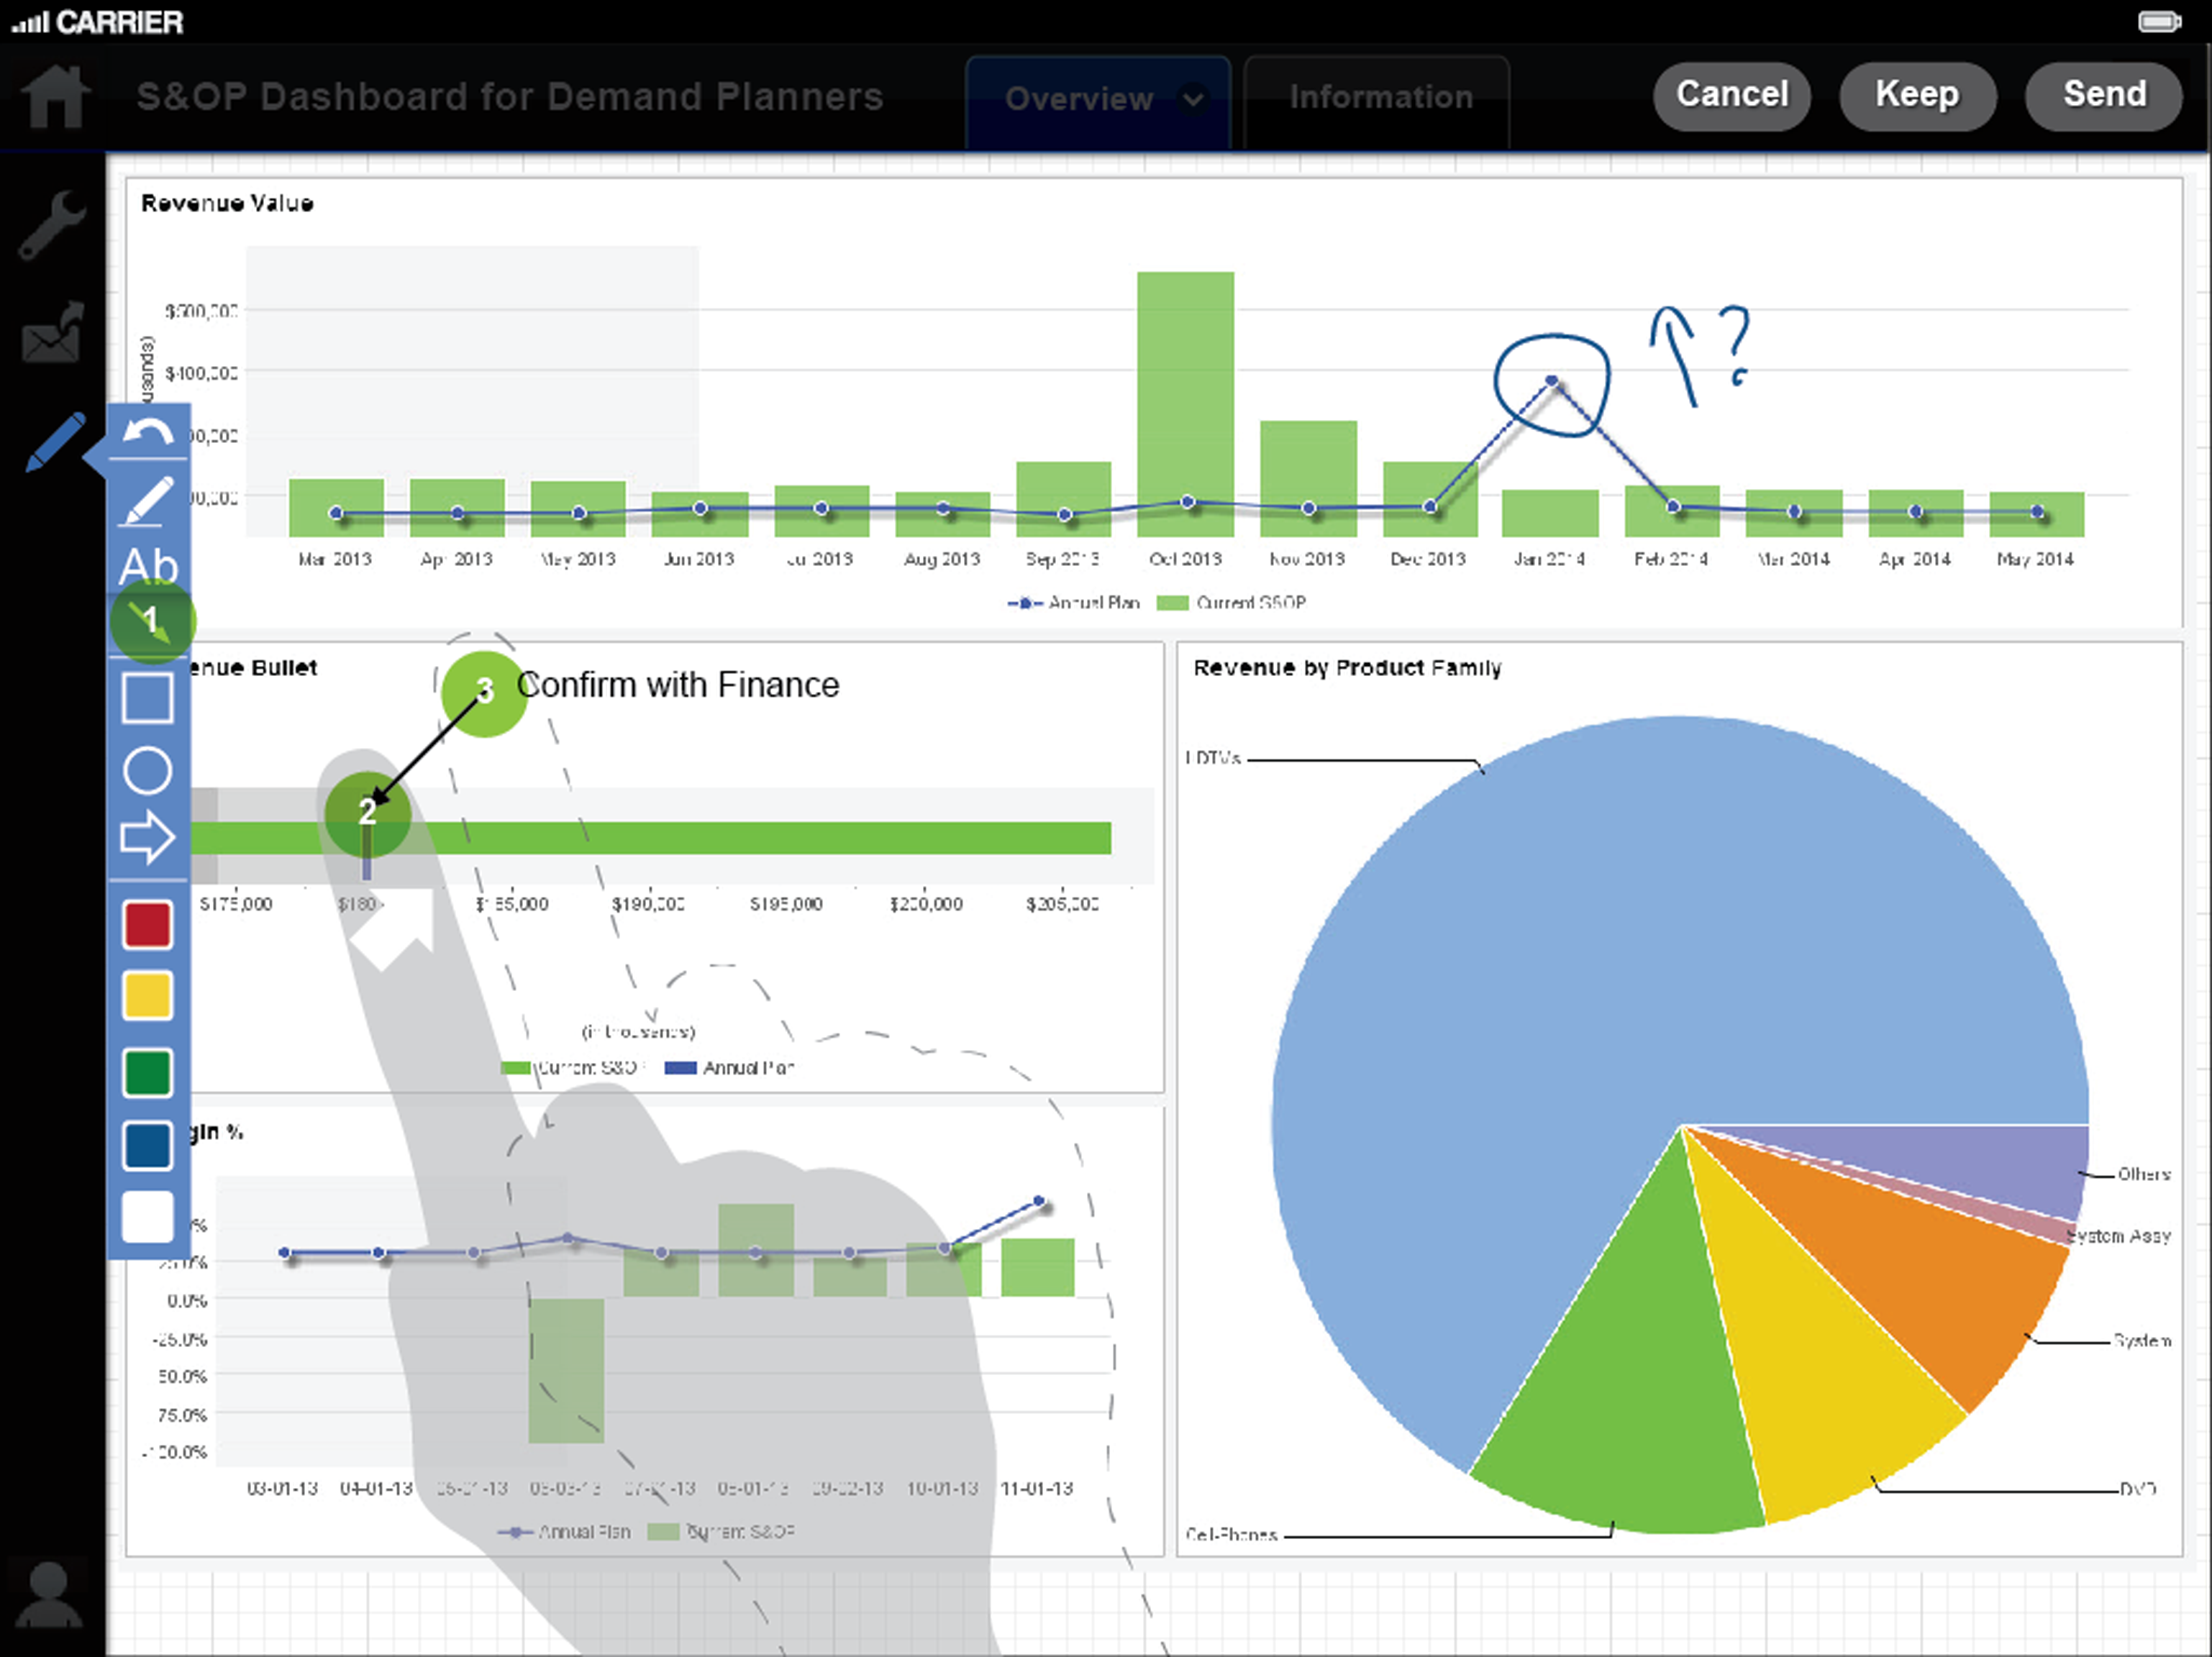Click the Oct 2013 revenue bar

[1186, 404]
